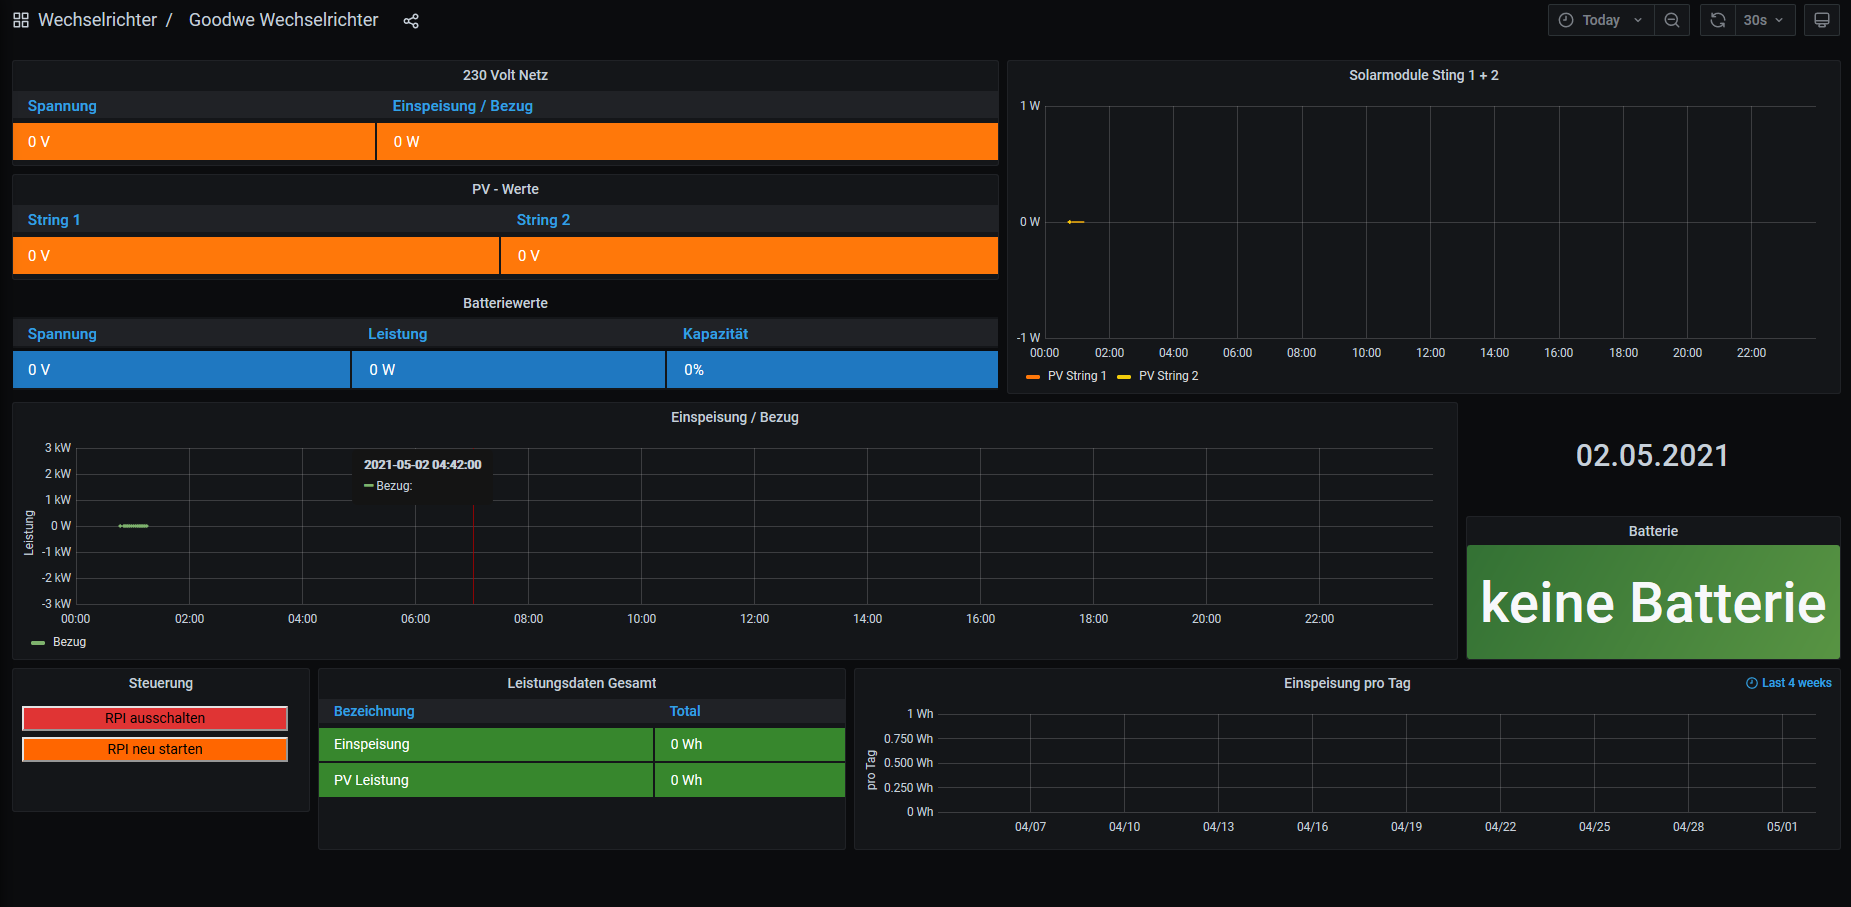
Task: Sort by the Total column header
Action: (685, 711)
